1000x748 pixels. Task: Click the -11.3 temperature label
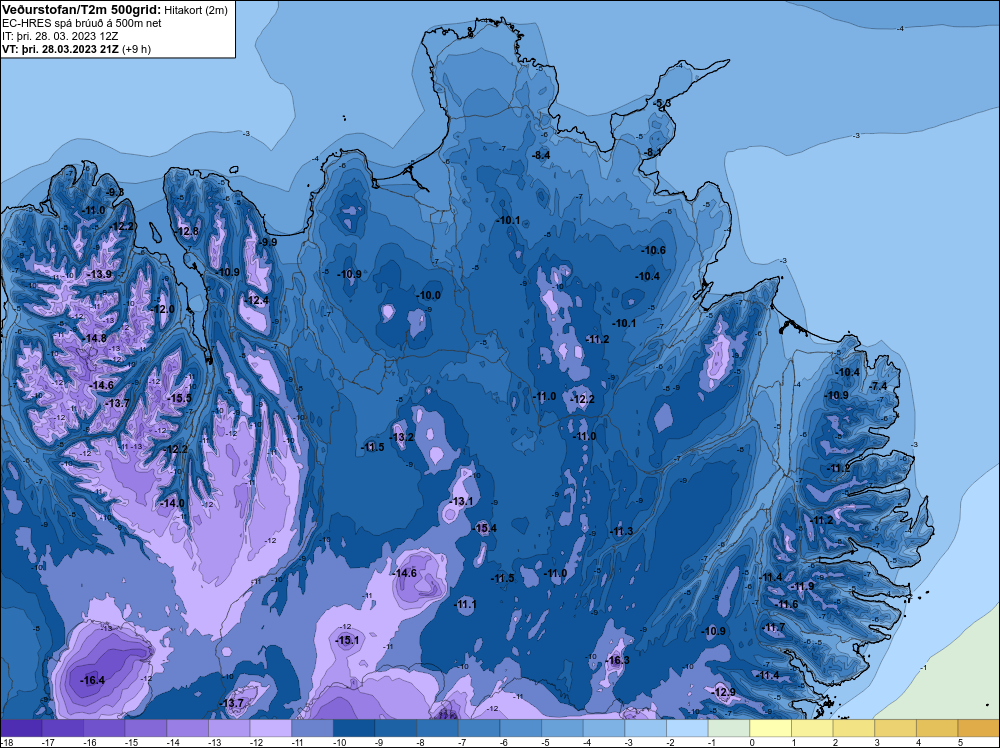[621, 531]
